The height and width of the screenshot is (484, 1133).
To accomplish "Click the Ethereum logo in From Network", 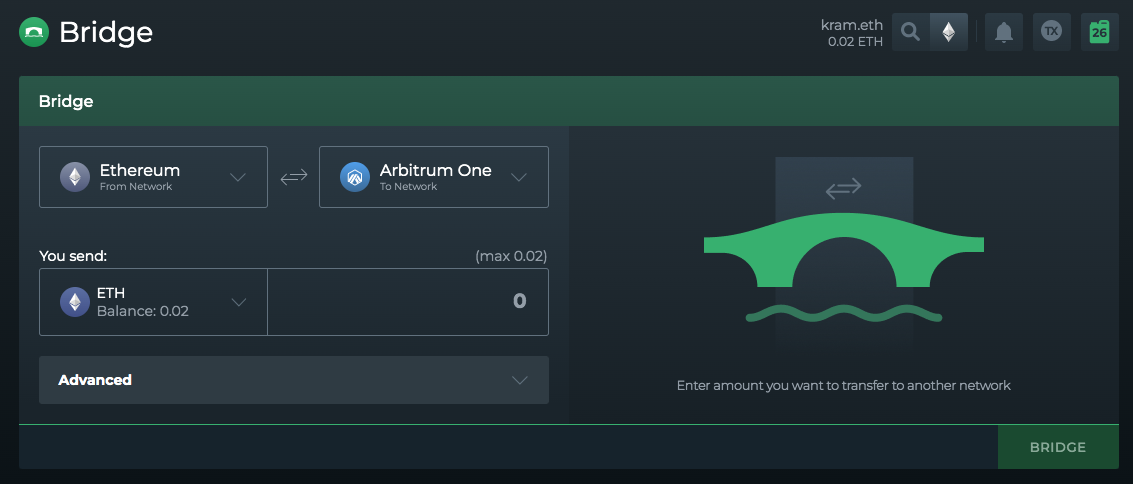I will [74, 177].
